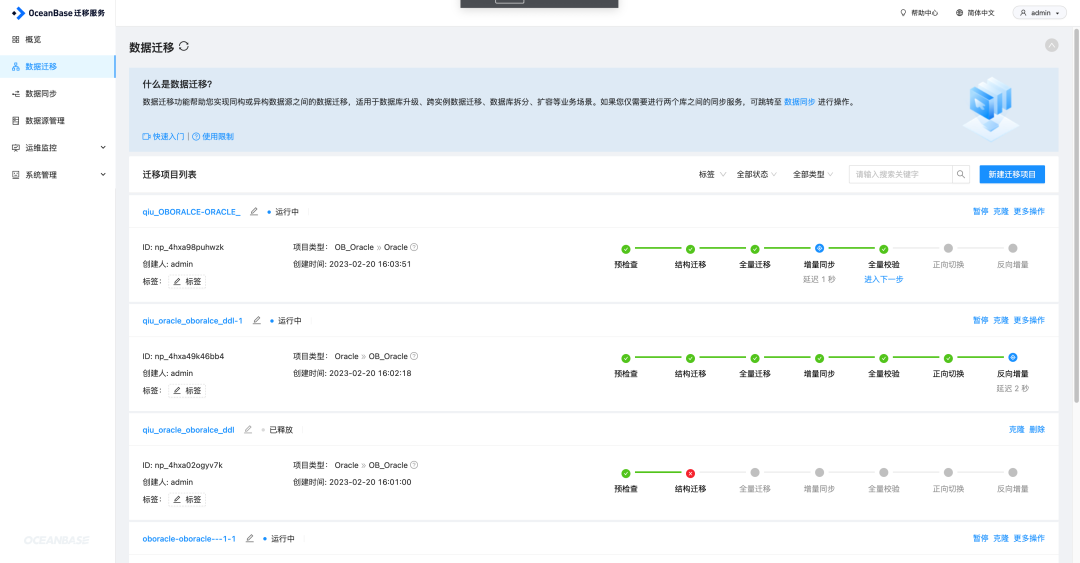Screen dimensions: 1080x563
Task: Click 进入下一步 under 全量校验
Action: (884, 279)
